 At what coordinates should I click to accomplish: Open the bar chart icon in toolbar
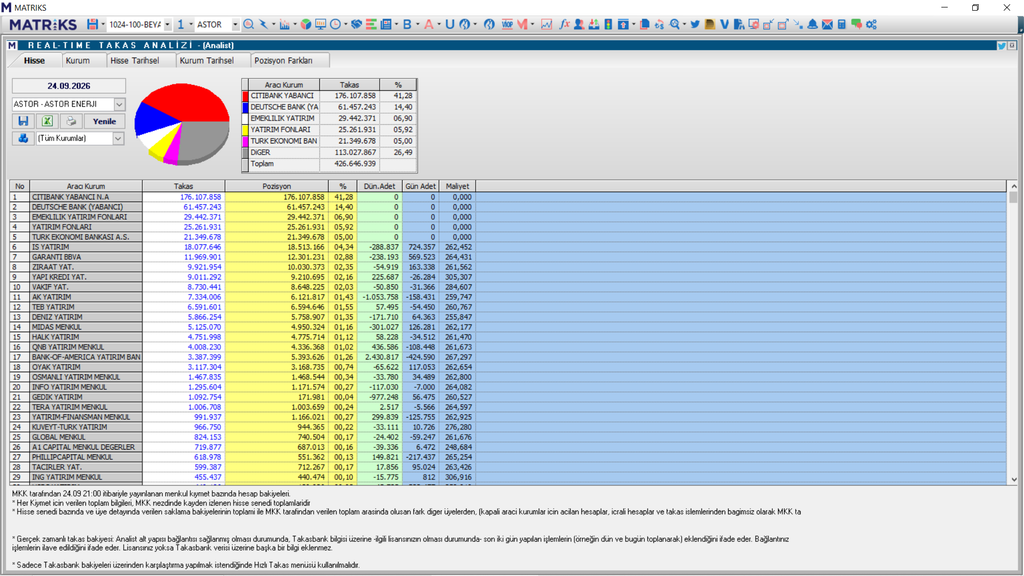tap(284, 24)
